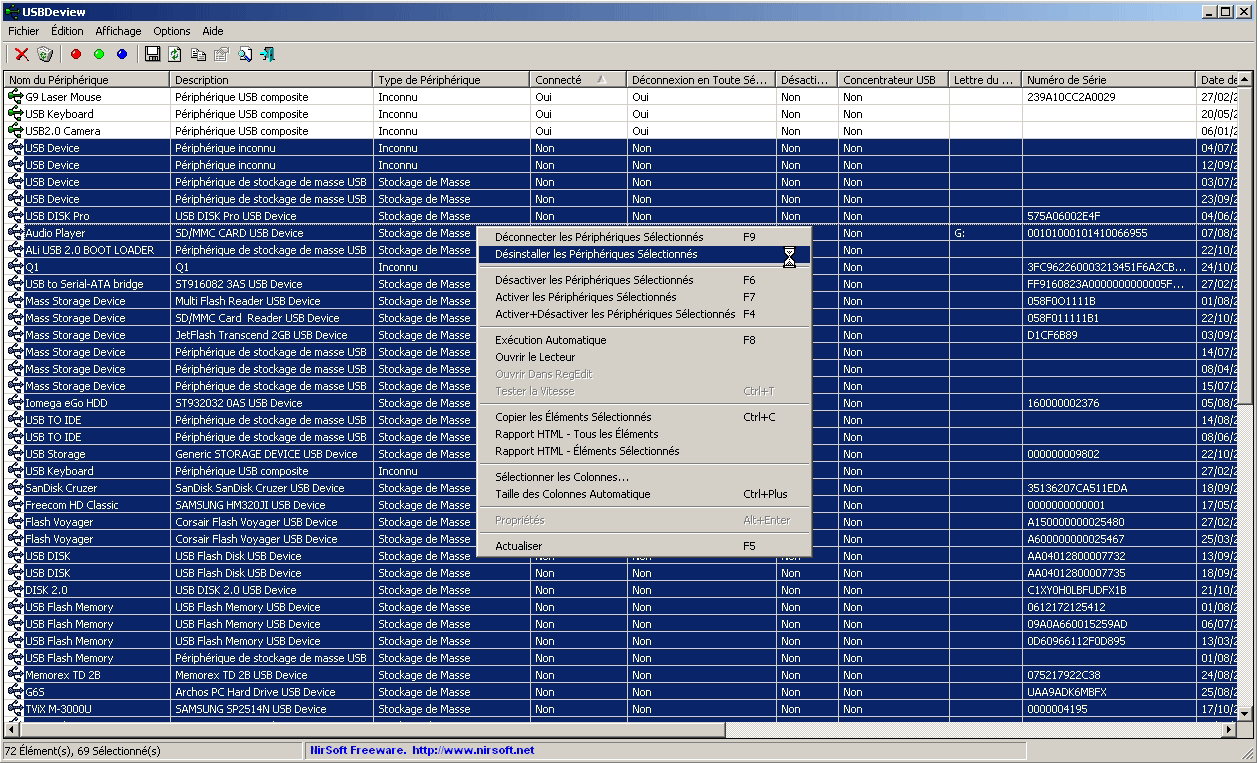Image resolution: width=1257 pixels, height=763 pixels.
Task: Choose Activer les Périphériques Sélectionnés
Action: point(644,298)
